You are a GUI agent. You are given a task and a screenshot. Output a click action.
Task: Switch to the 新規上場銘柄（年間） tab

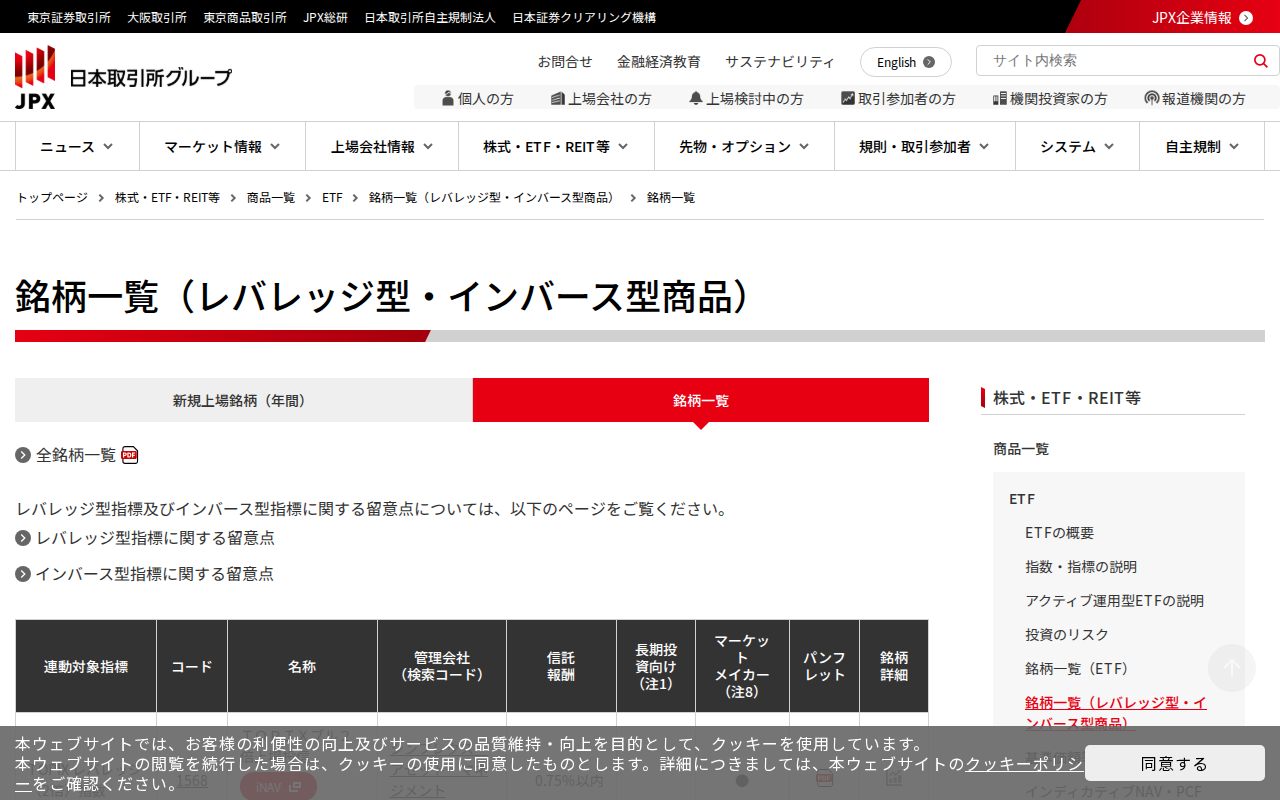(243, 400)
